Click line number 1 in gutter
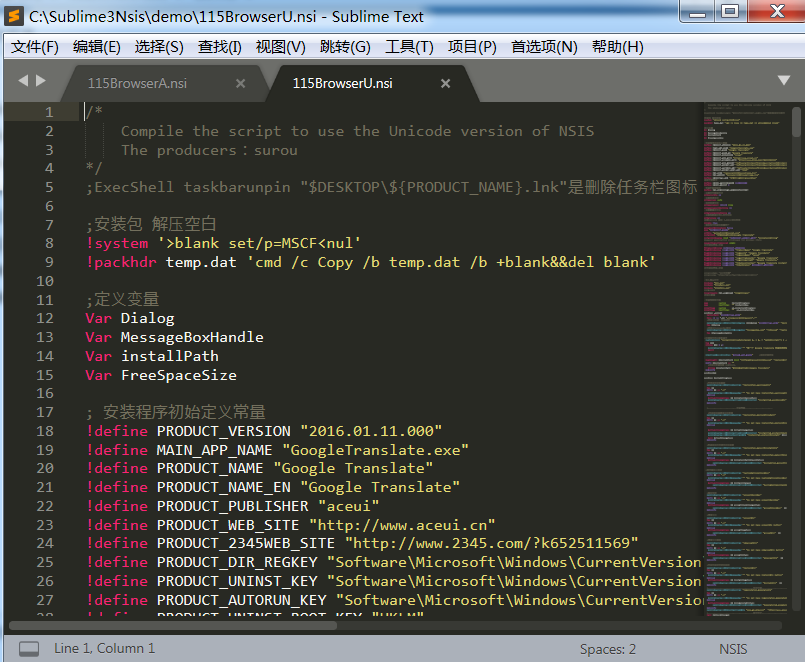 (x=49, y=112)
